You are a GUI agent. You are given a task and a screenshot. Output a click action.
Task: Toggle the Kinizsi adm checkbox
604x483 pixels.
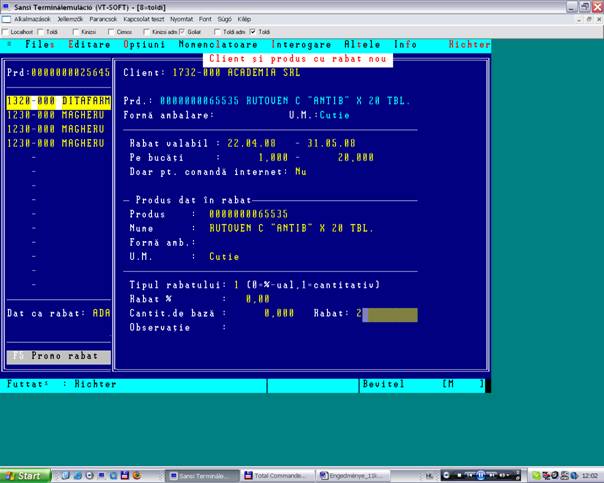click(146, 32)
